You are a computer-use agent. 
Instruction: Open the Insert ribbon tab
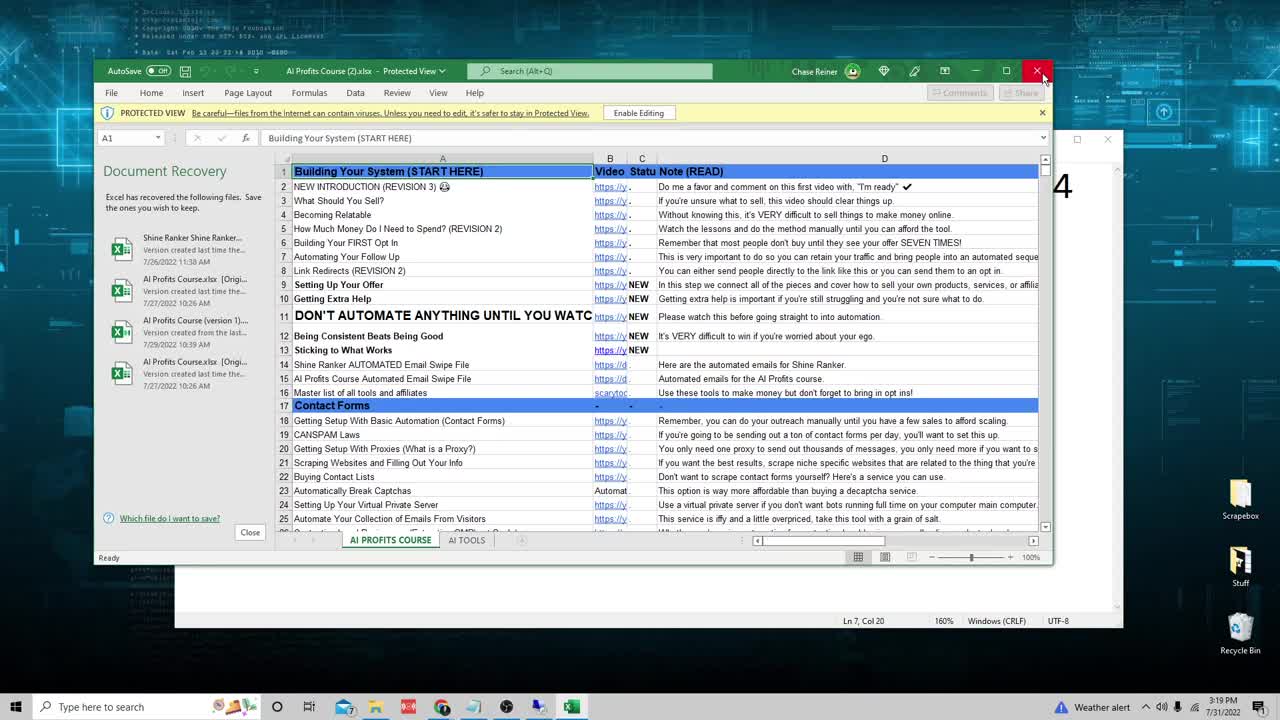[193, 93]
